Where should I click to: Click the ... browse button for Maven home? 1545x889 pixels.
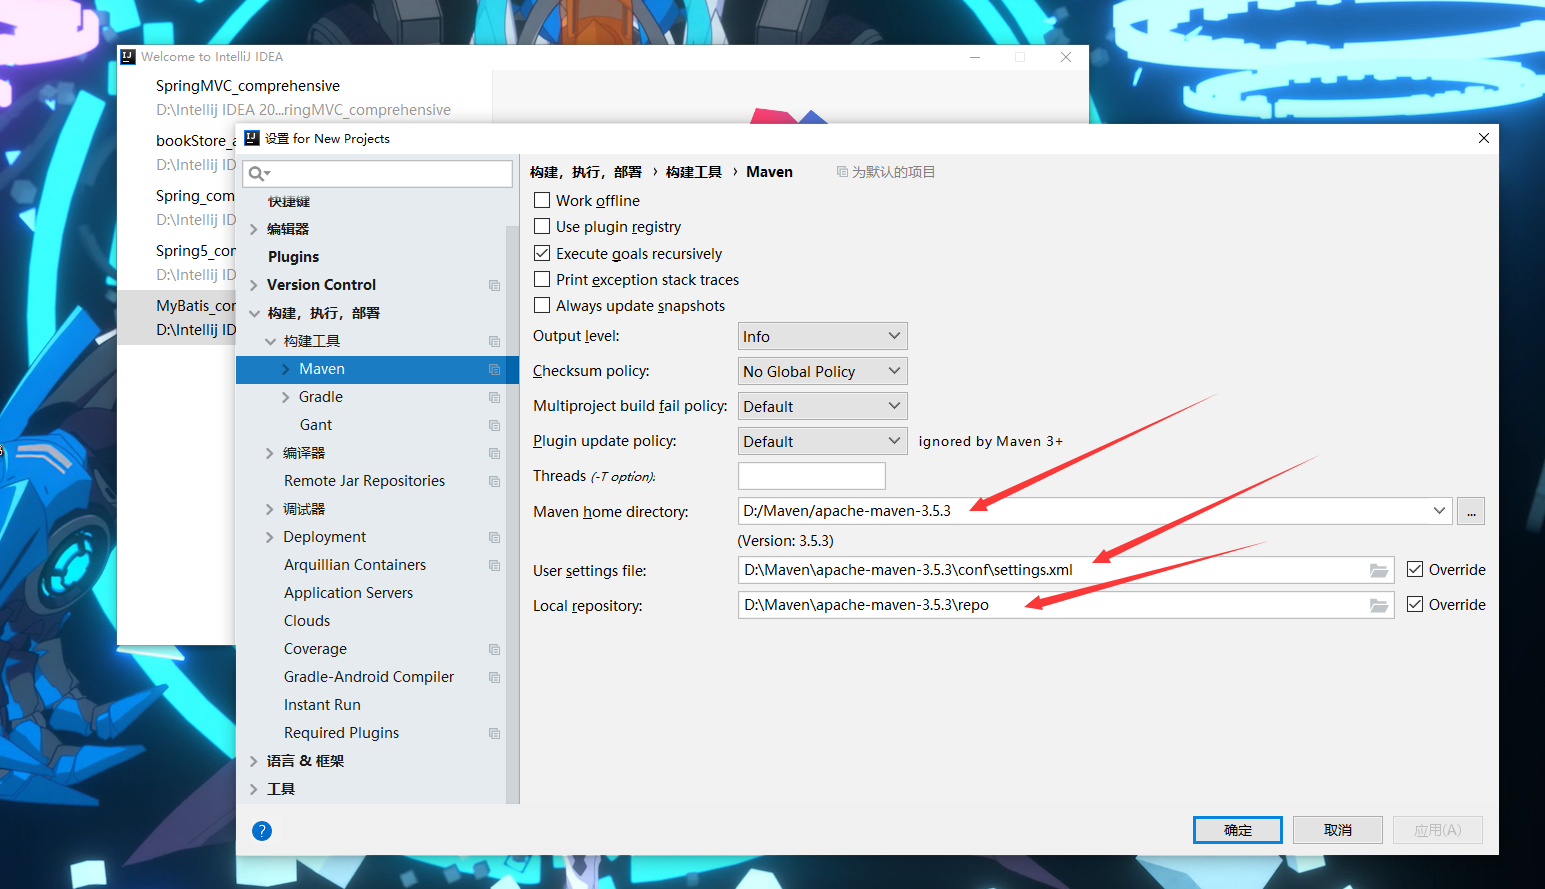1471,511
